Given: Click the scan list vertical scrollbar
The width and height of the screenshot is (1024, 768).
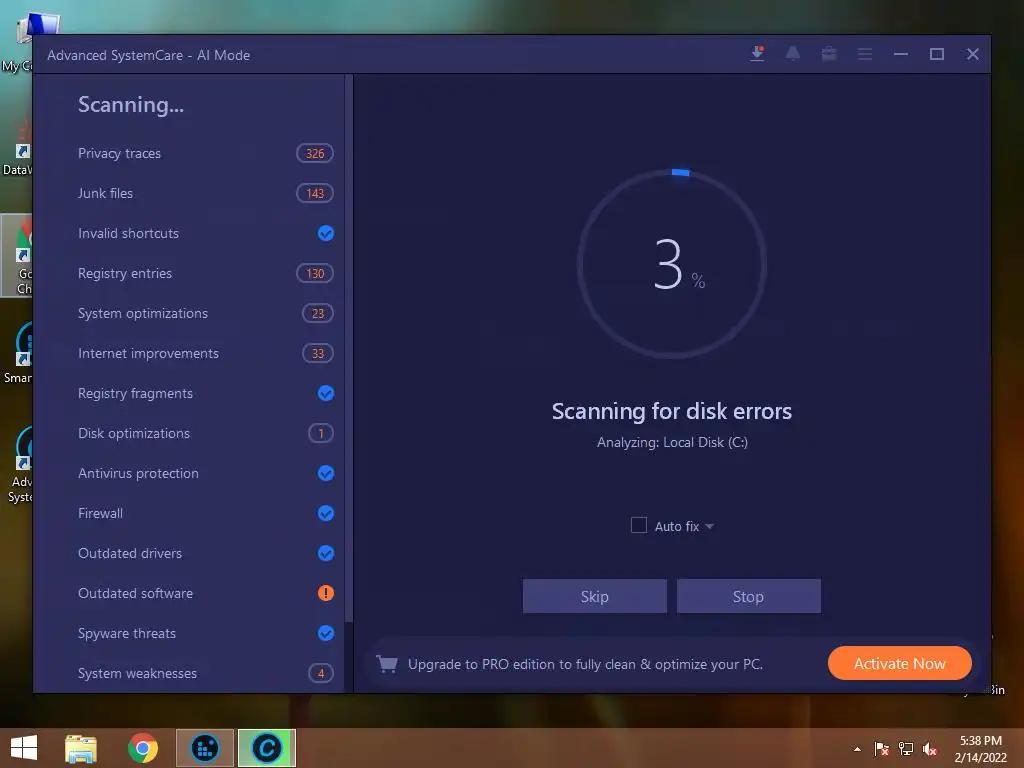Looking at the screenshot, I should [349, 348].
